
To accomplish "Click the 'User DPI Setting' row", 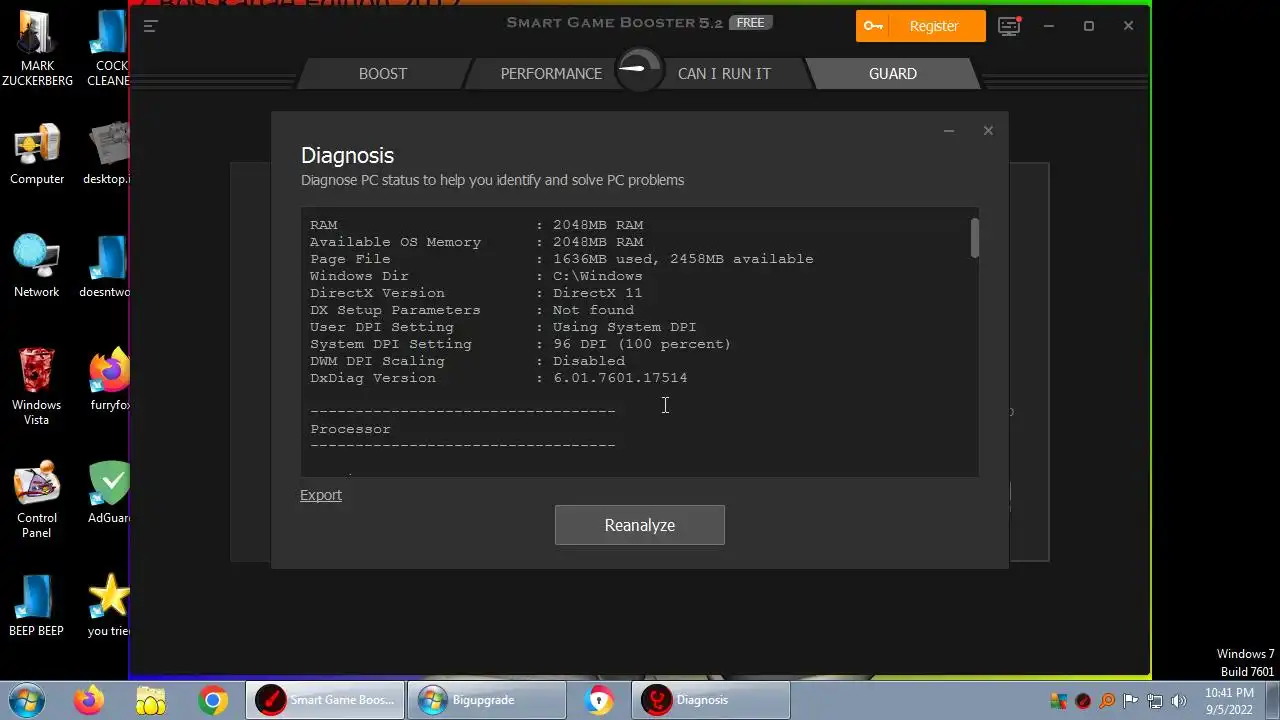I will coord(503,327).
